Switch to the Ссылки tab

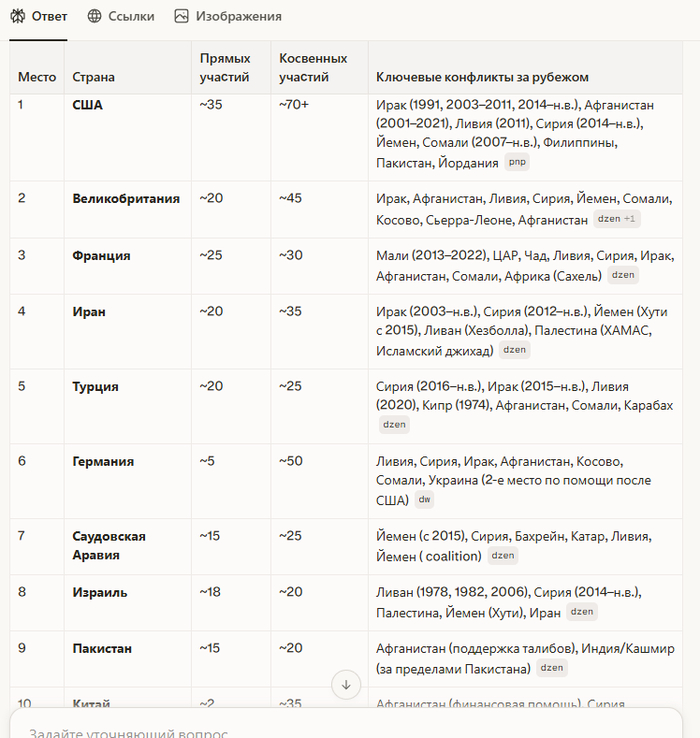(x=121, y=16)
